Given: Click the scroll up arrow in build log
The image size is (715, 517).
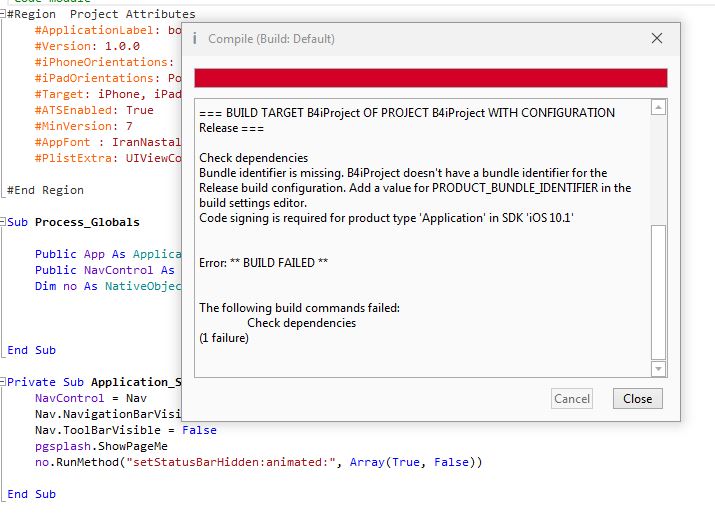Looking at the screenshot, I should [x=658, y=108].
